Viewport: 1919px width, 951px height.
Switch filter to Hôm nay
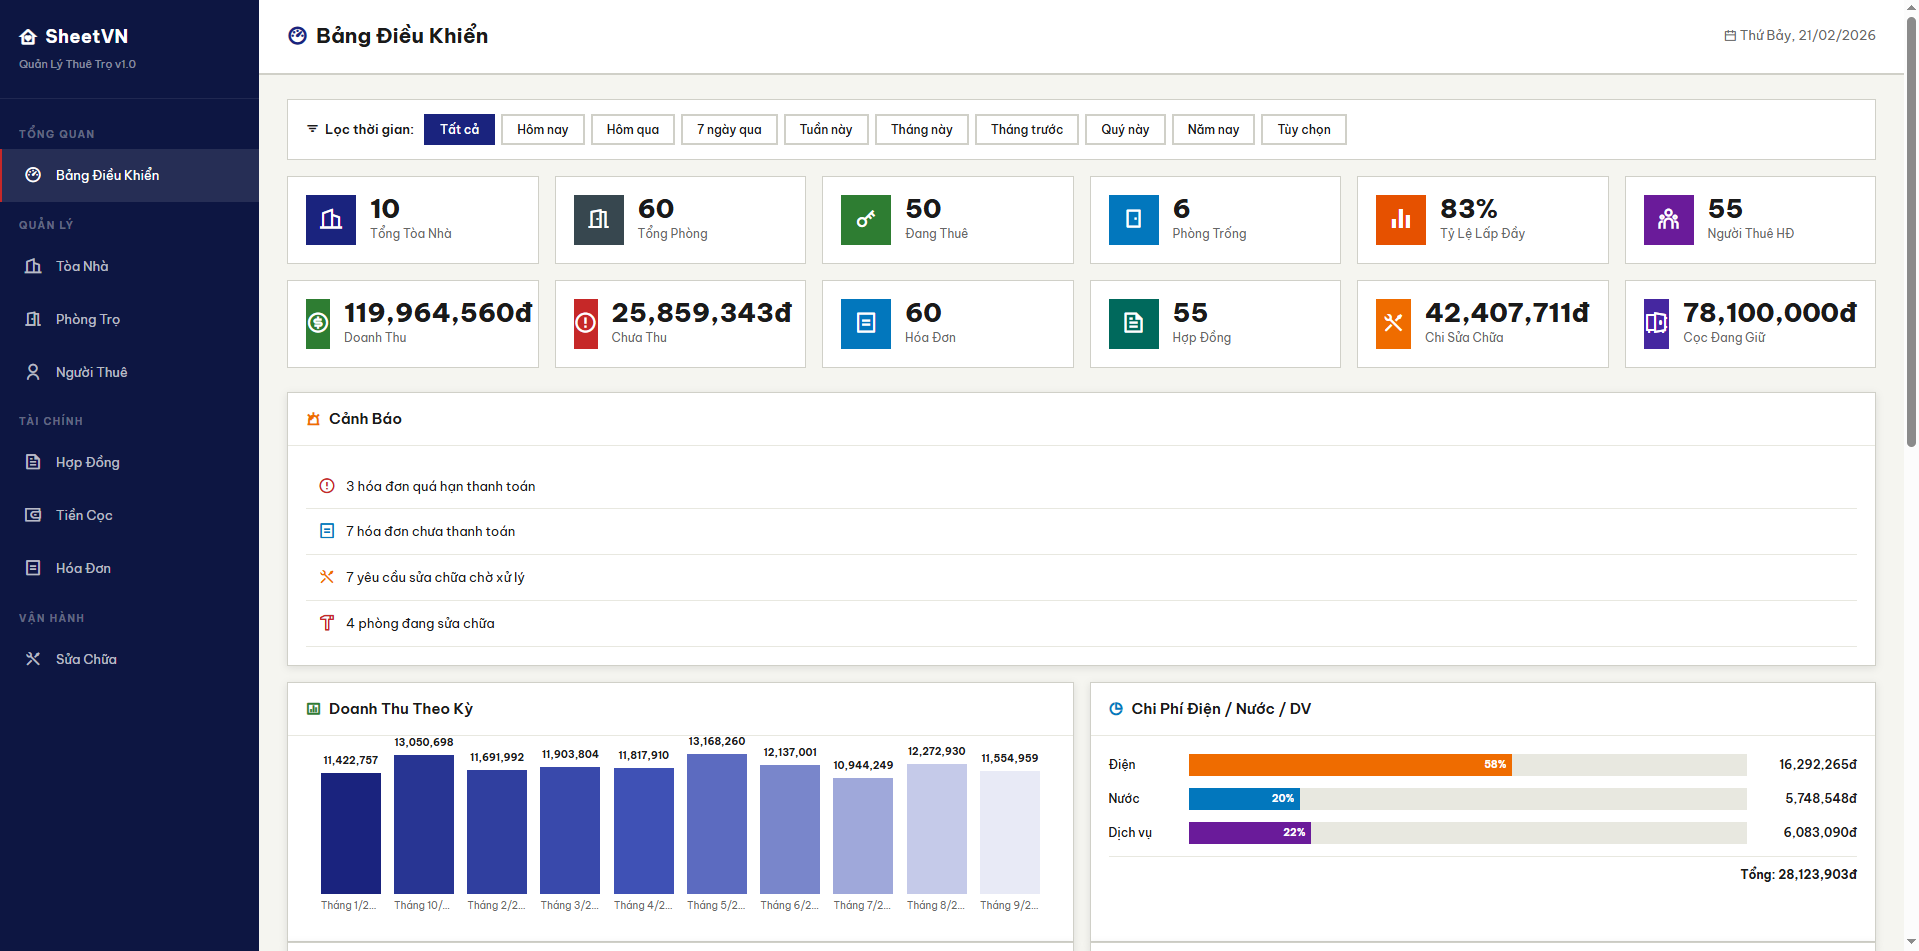542,130
